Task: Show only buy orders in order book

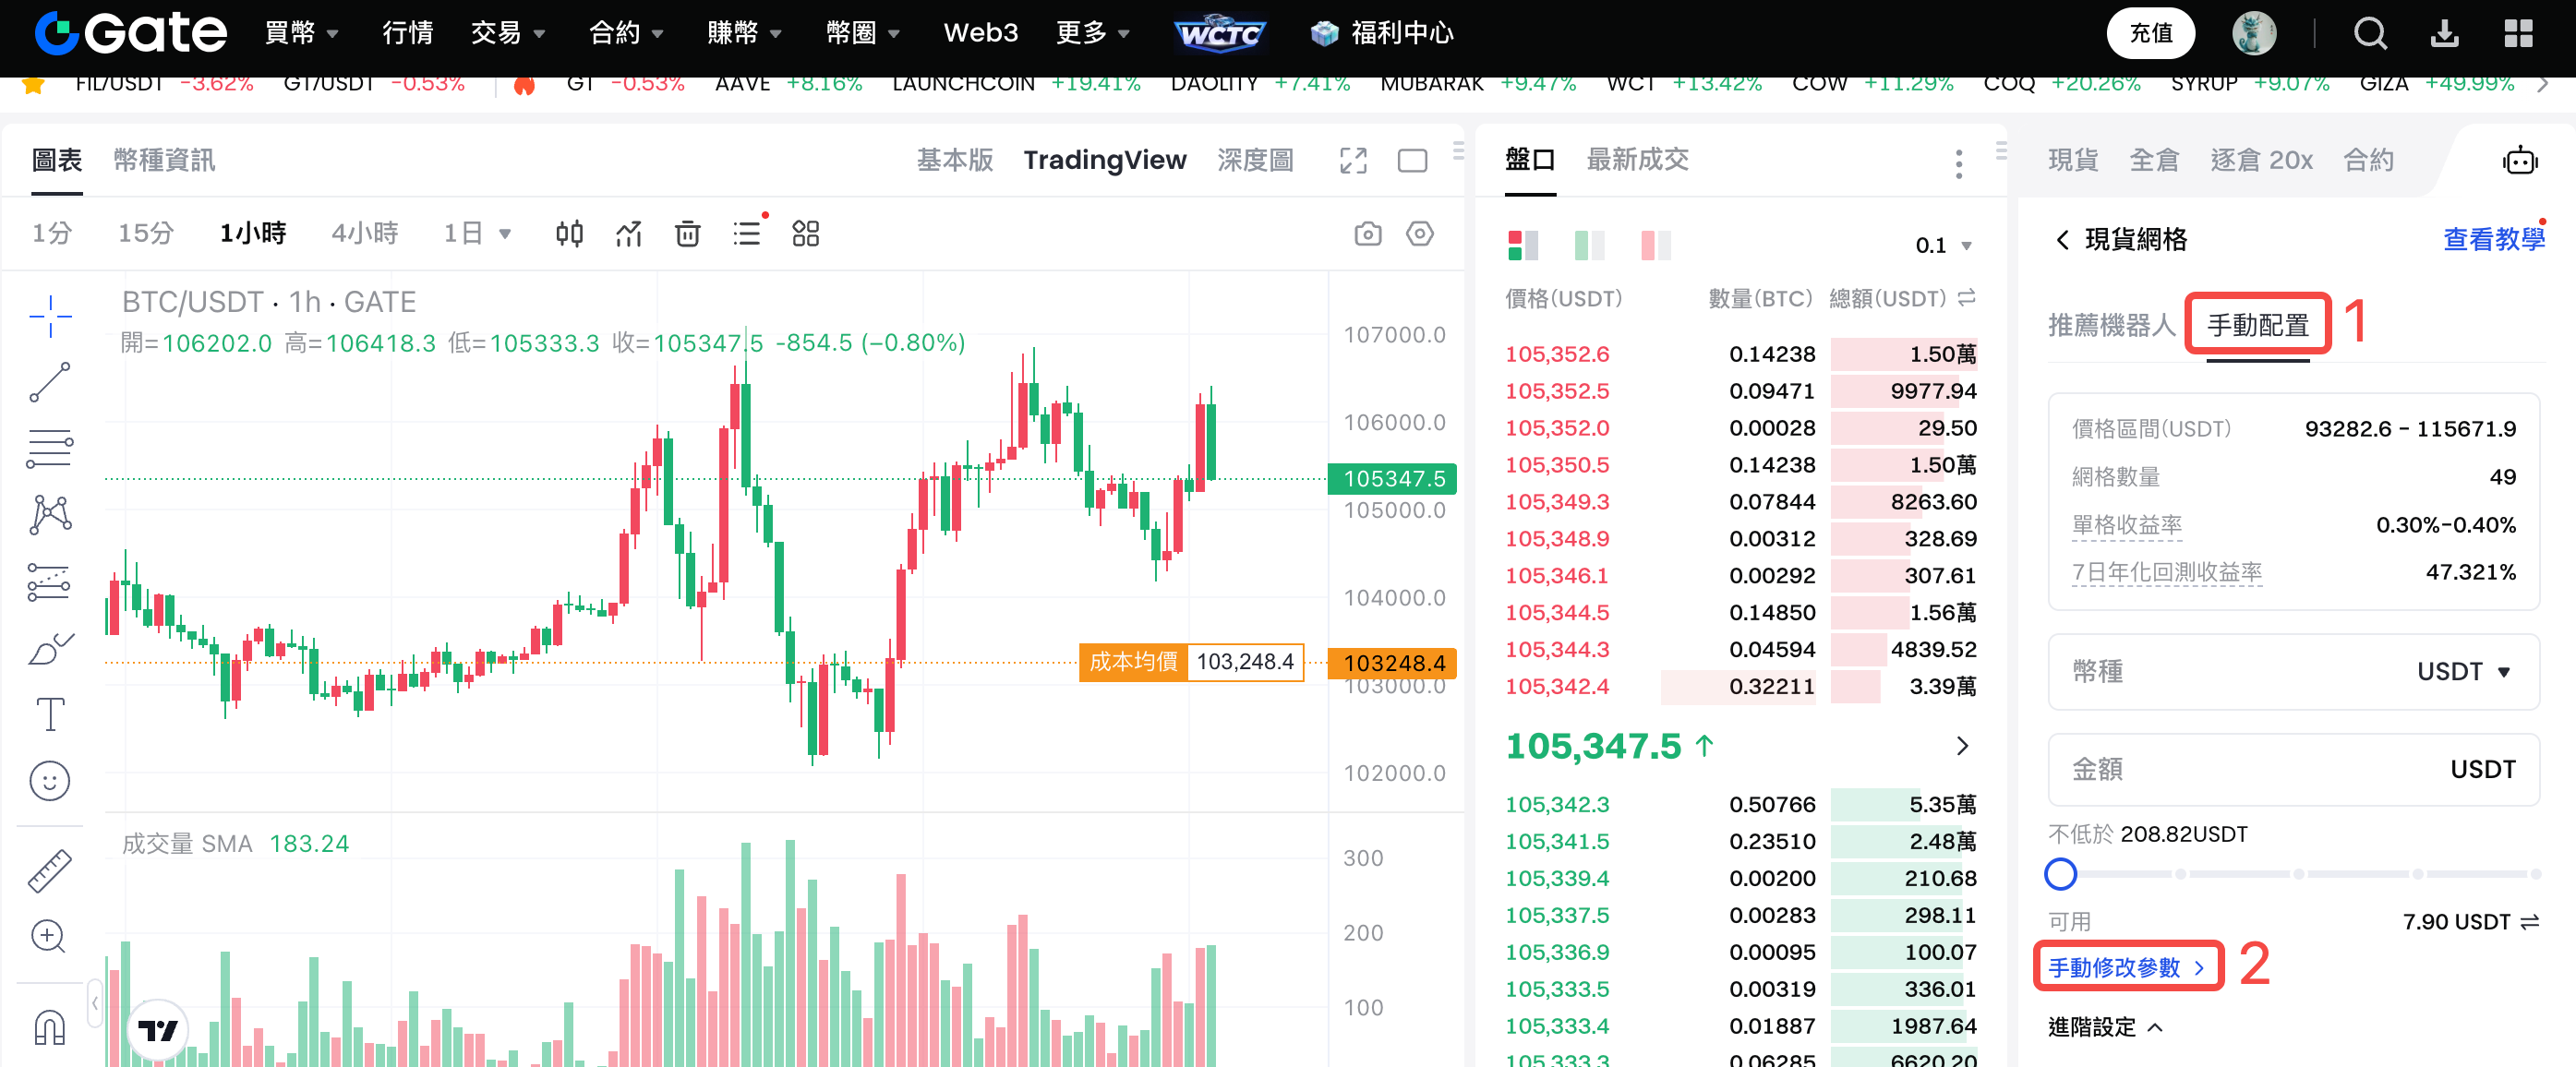Action: [1588, 245]
